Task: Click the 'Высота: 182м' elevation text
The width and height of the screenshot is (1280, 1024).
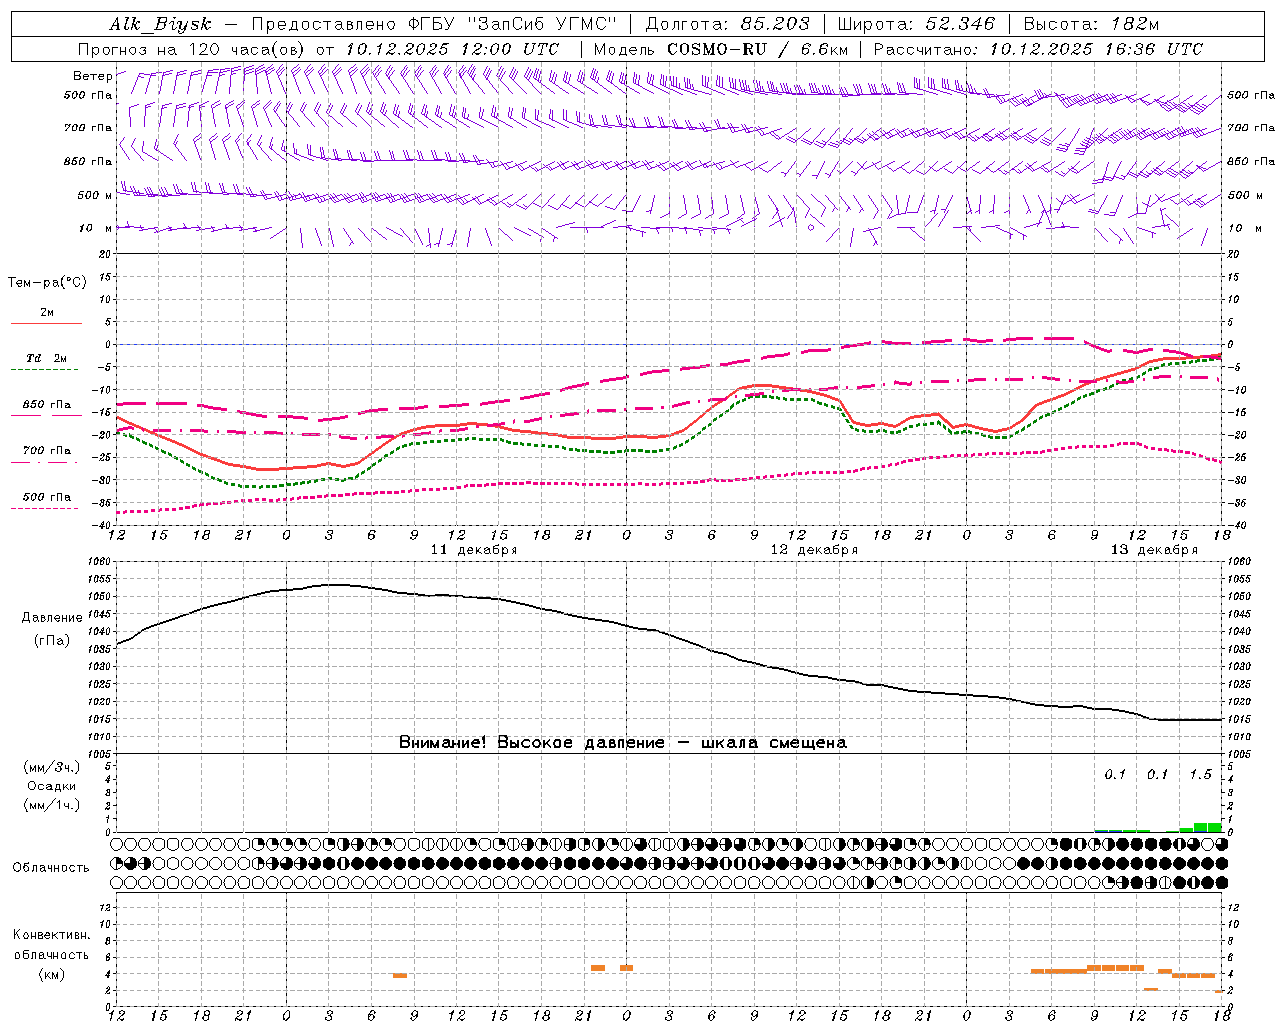Action: 1091,24
